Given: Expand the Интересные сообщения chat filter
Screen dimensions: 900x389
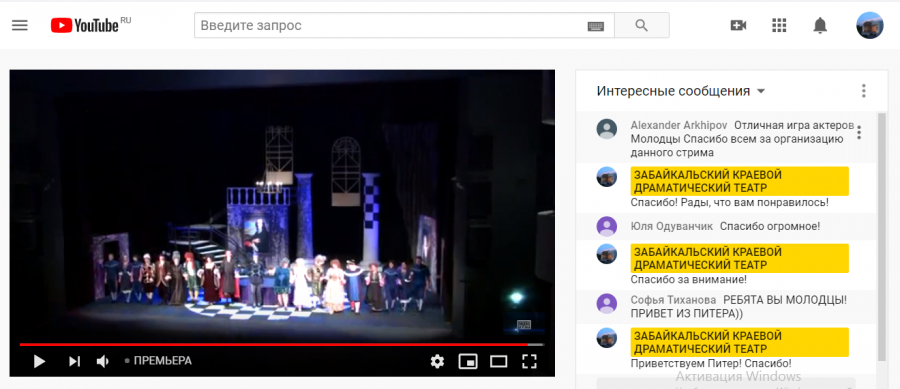Looking at the screenshot, I should tap(681, 91).
